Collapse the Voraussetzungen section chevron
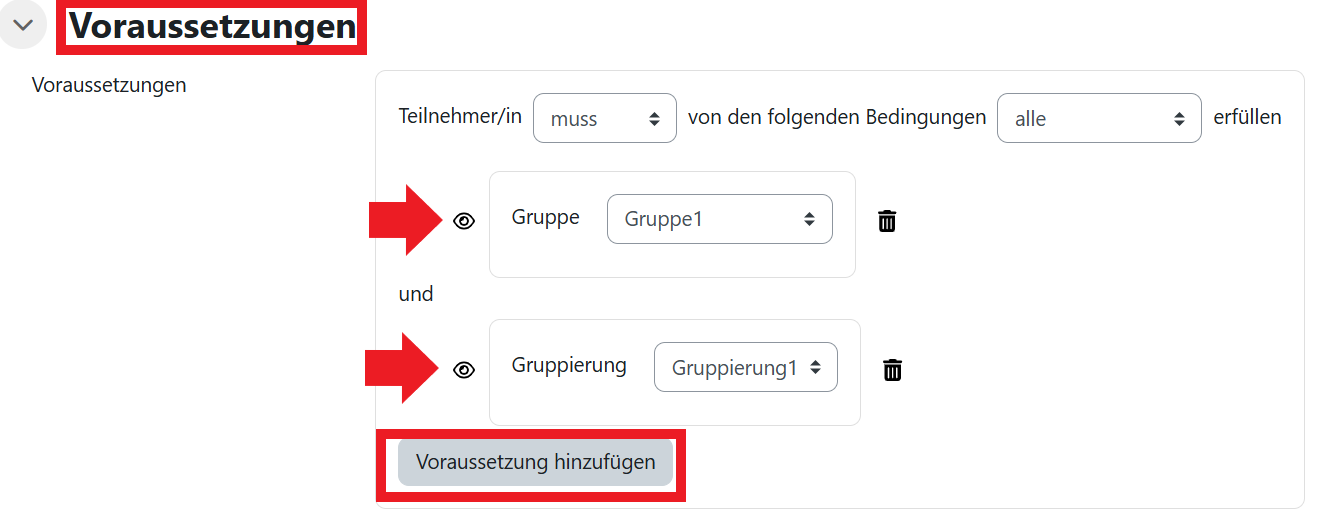1328x517 pixels. click(23, 25)
